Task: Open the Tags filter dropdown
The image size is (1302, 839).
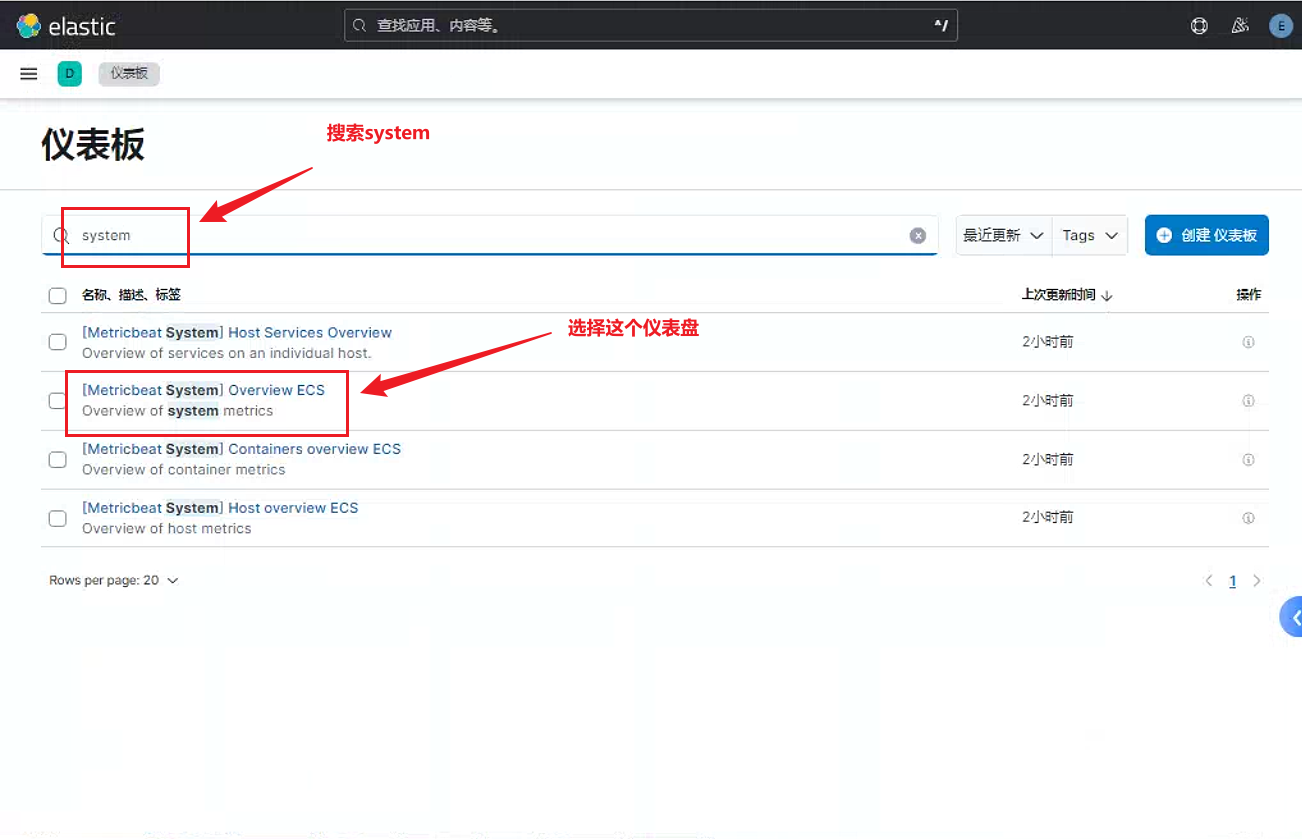Action: pos(1090,235)
